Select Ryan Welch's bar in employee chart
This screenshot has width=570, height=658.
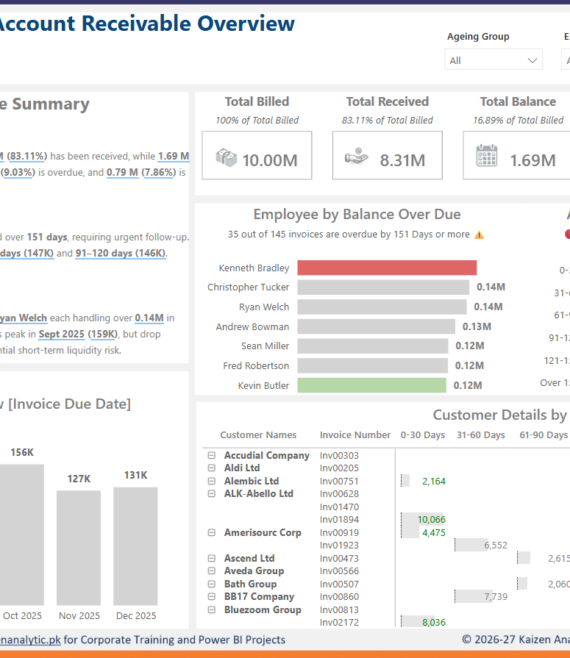point(382,307)
